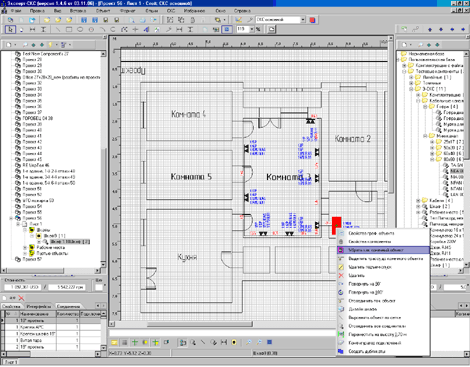Click the first blue diamond icon in right panel toolbar
The image size is (470, 367).
click(x=430, y=30)
